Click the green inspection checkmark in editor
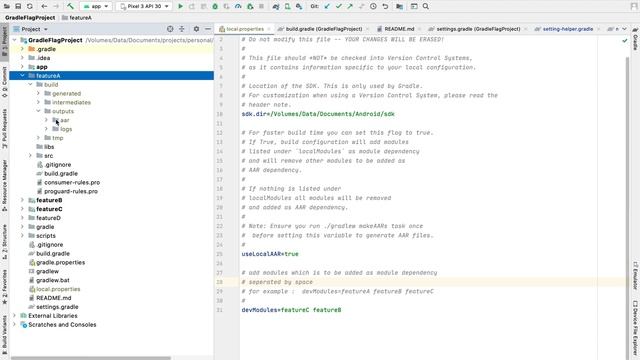This screenshot has width=640, height=360. (x=624, y=40)
